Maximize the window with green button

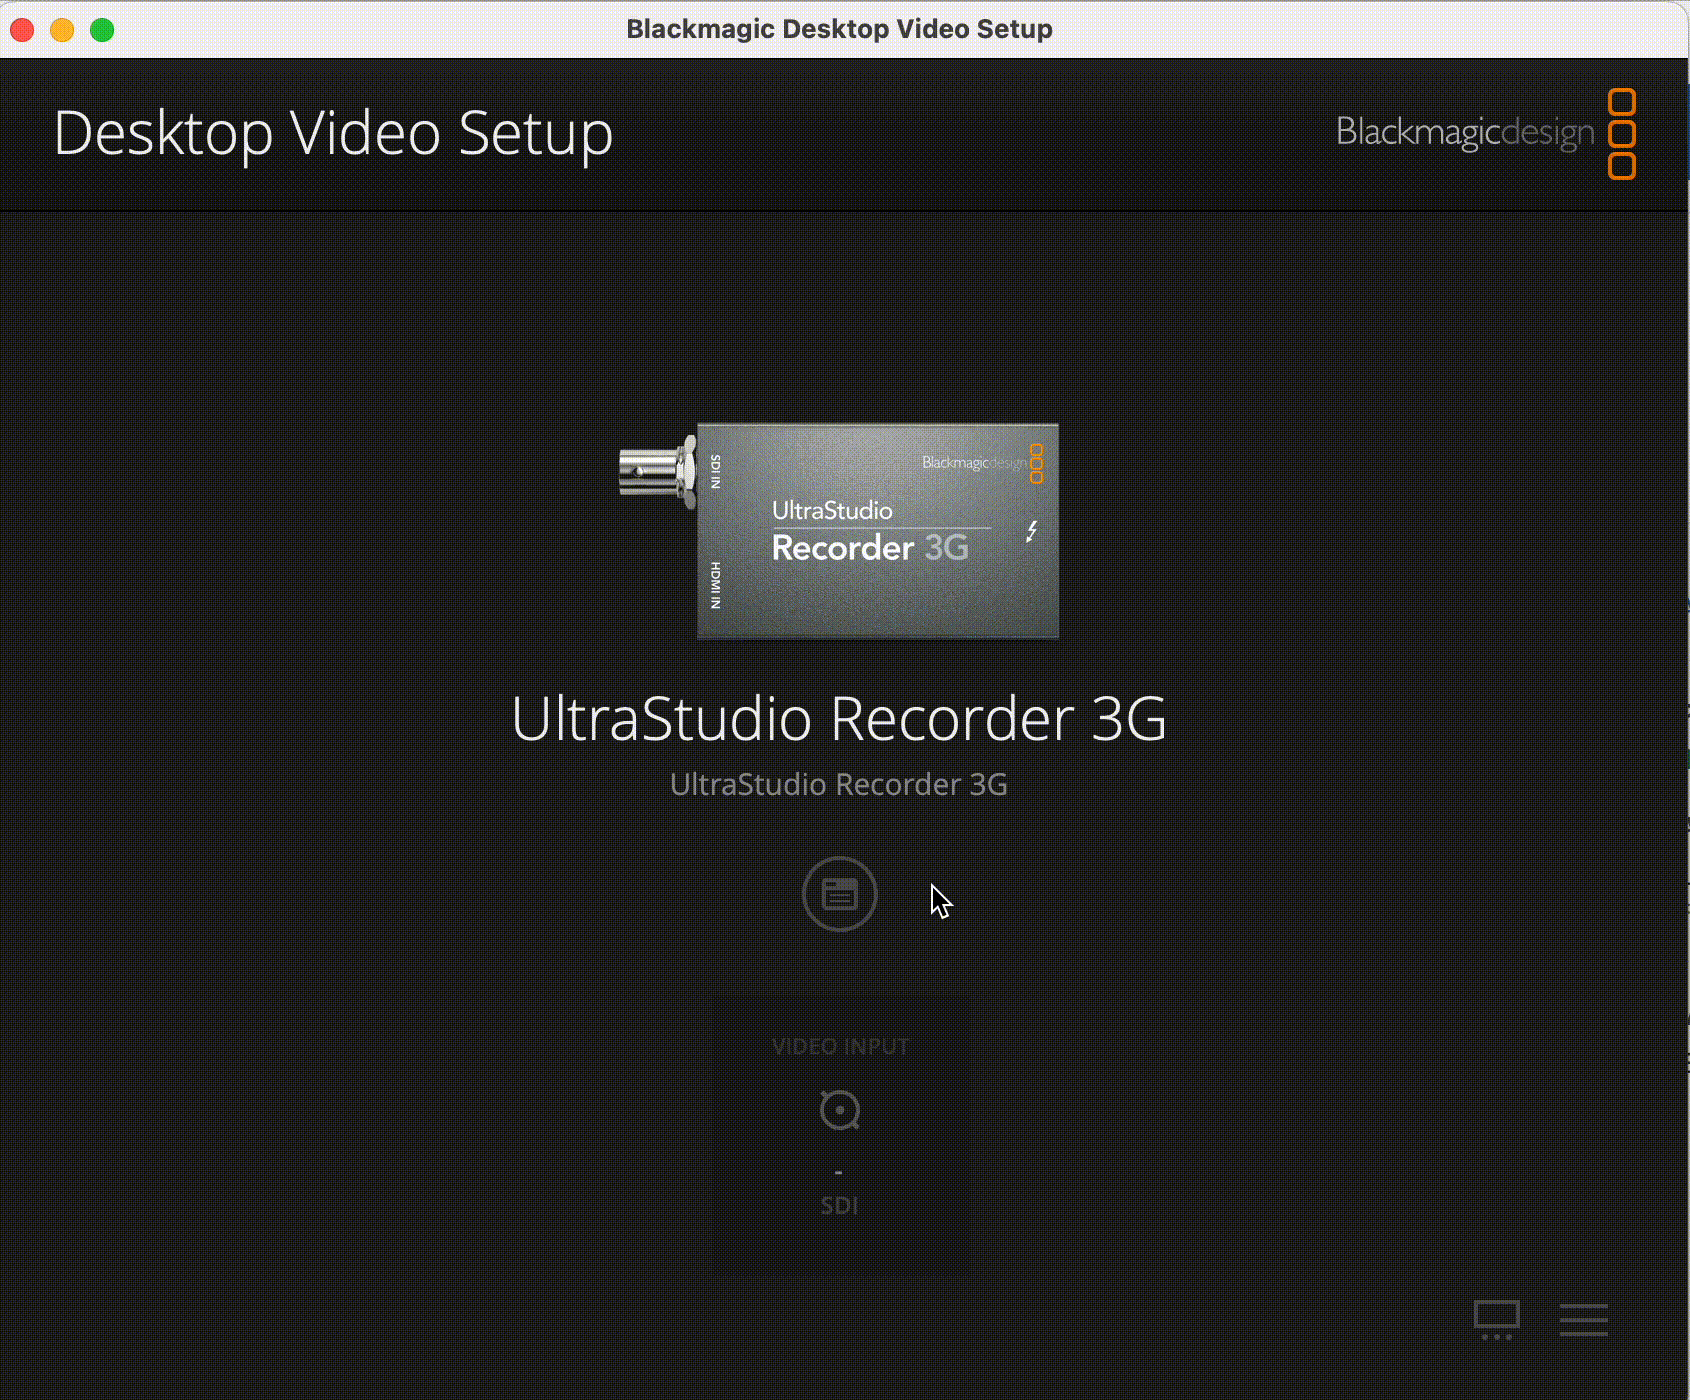102,30
